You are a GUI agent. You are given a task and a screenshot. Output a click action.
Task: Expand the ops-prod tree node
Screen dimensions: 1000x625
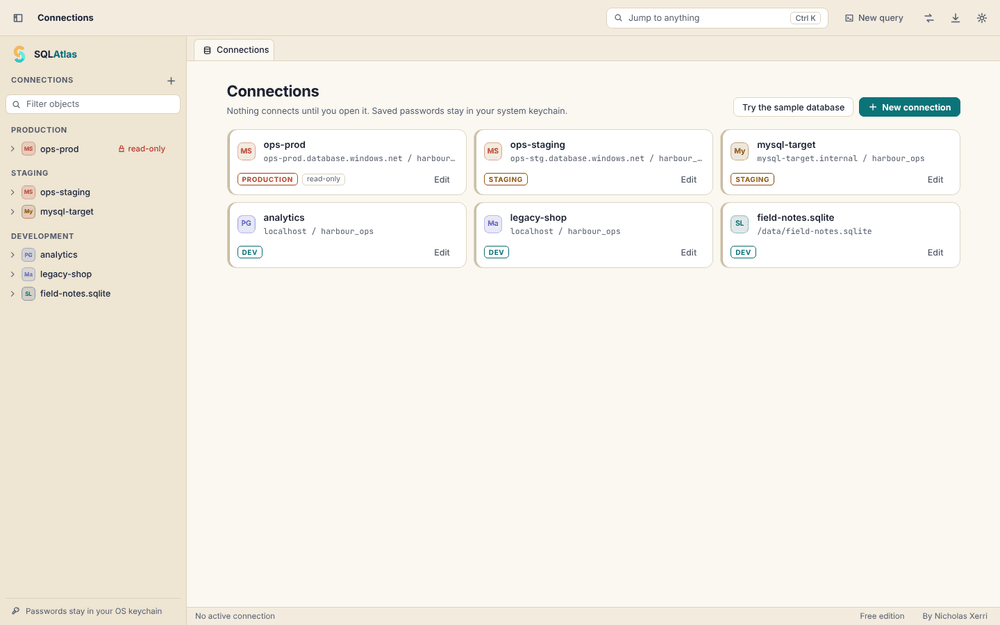point(13,149)
